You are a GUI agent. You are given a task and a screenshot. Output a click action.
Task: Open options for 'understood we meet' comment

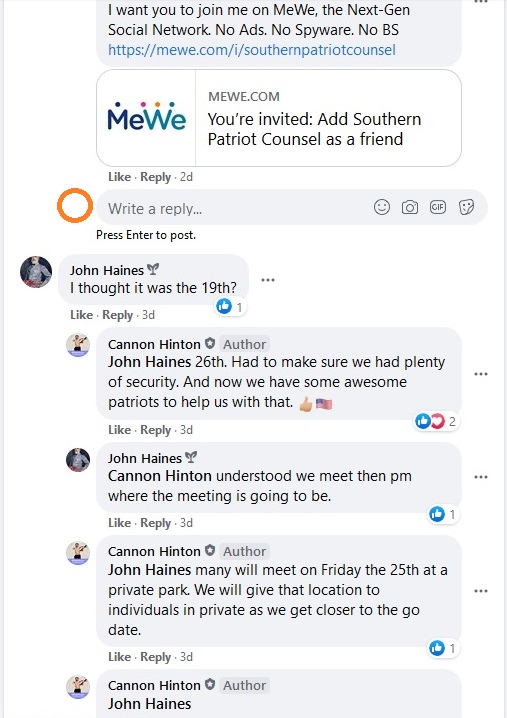[481, 477]
